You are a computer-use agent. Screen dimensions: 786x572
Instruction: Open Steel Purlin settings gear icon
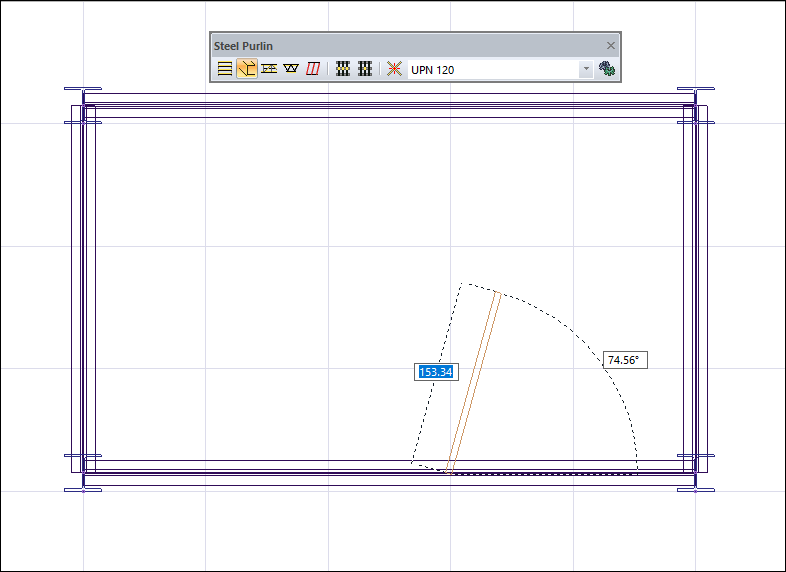606,69
